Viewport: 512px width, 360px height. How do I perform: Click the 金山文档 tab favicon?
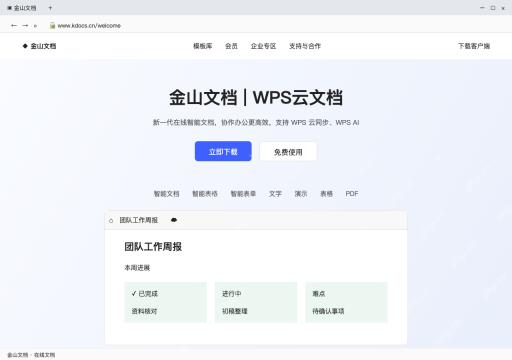click(9, 8)
